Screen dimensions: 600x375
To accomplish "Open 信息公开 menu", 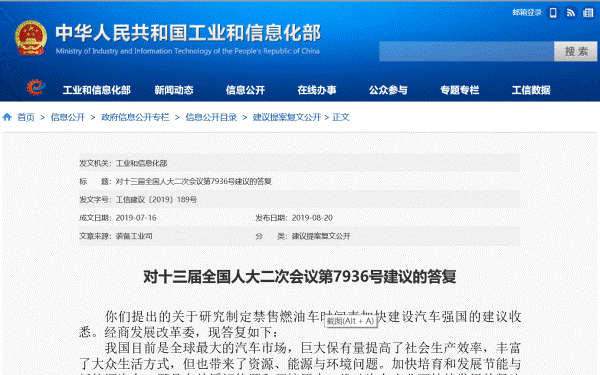I will (245, 90).
